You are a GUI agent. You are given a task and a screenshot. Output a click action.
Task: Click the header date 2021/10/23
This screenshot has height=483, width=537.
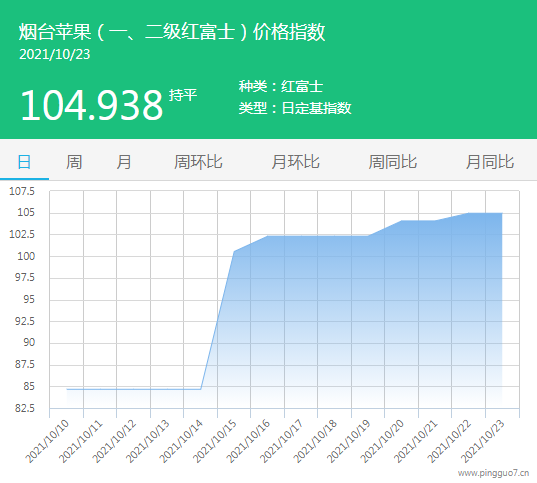click(x=54, y=54)
